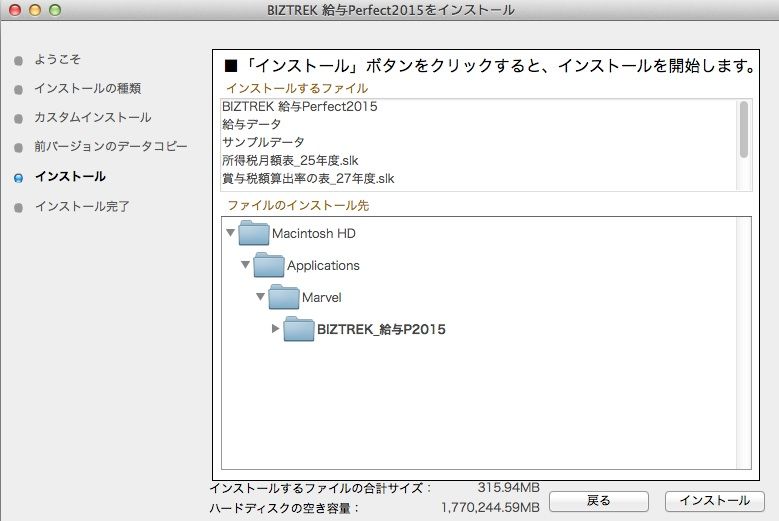Screen dimensions: 779x521
Task: Select the active インストール step
Action: pos(70,176)
